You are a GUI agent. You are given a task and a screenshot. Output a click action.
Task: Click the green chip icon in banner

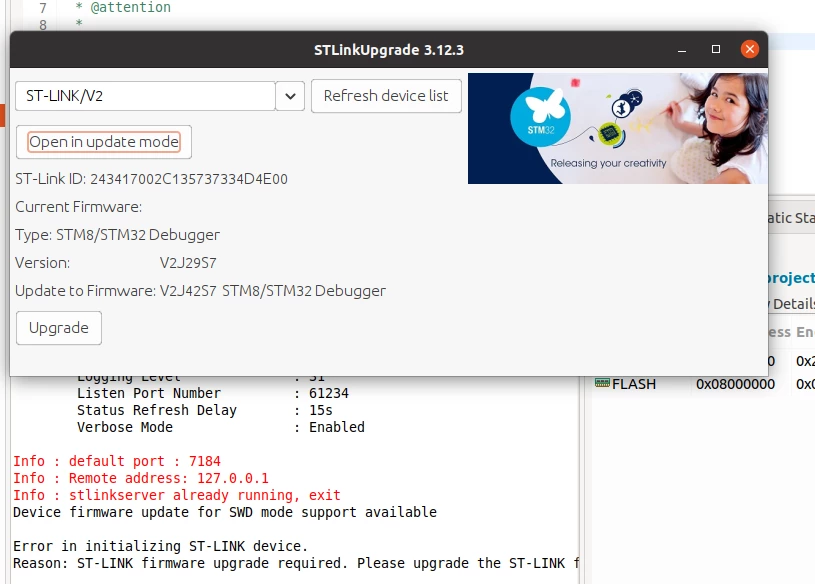[610, 134]
